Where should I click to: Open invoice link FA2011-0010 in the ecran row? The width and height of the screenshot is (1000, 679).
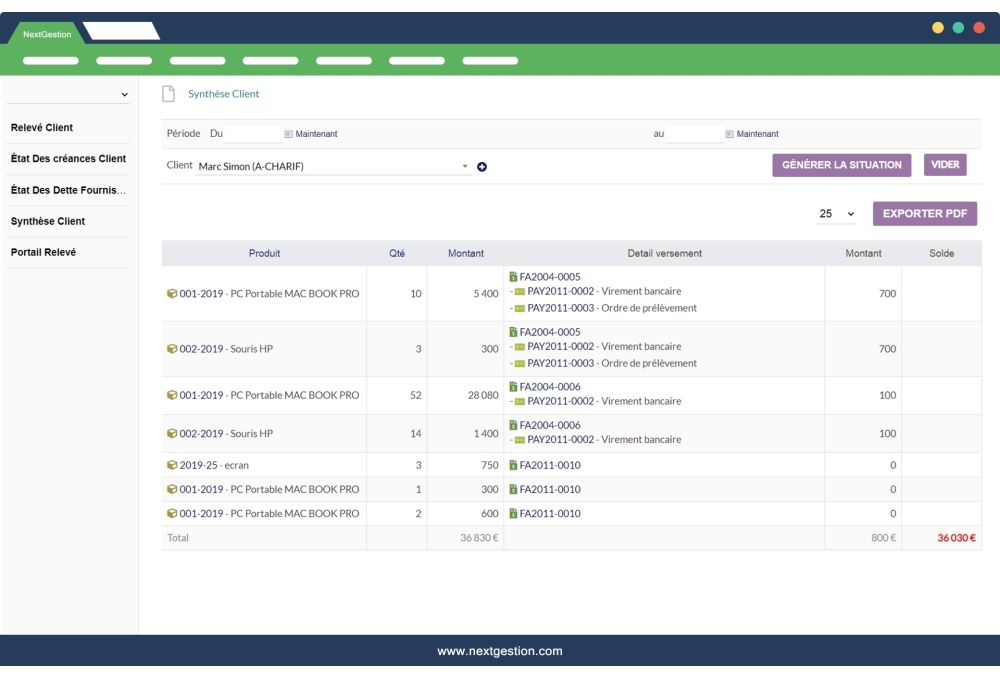(x=549, y=464)
